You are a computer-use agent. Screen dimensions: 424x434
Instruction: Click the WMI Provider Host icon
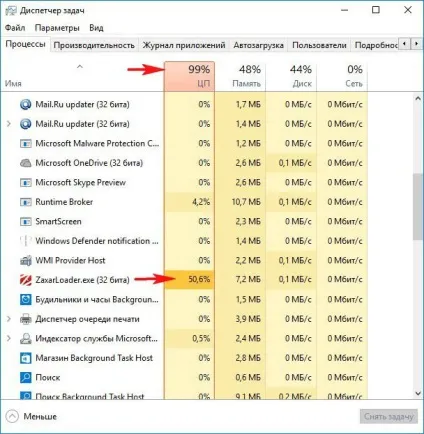click(x=26, y=260)
